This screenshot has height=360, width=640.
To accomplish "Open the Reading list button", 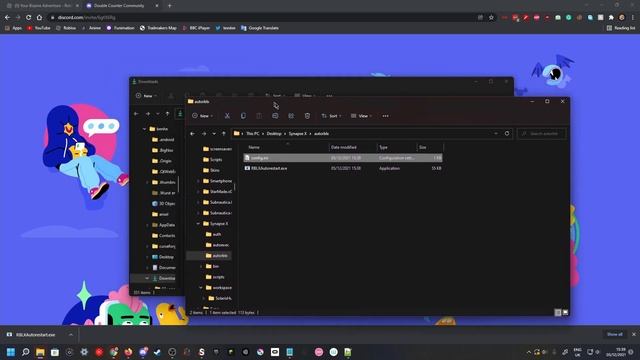I will 621,28.
